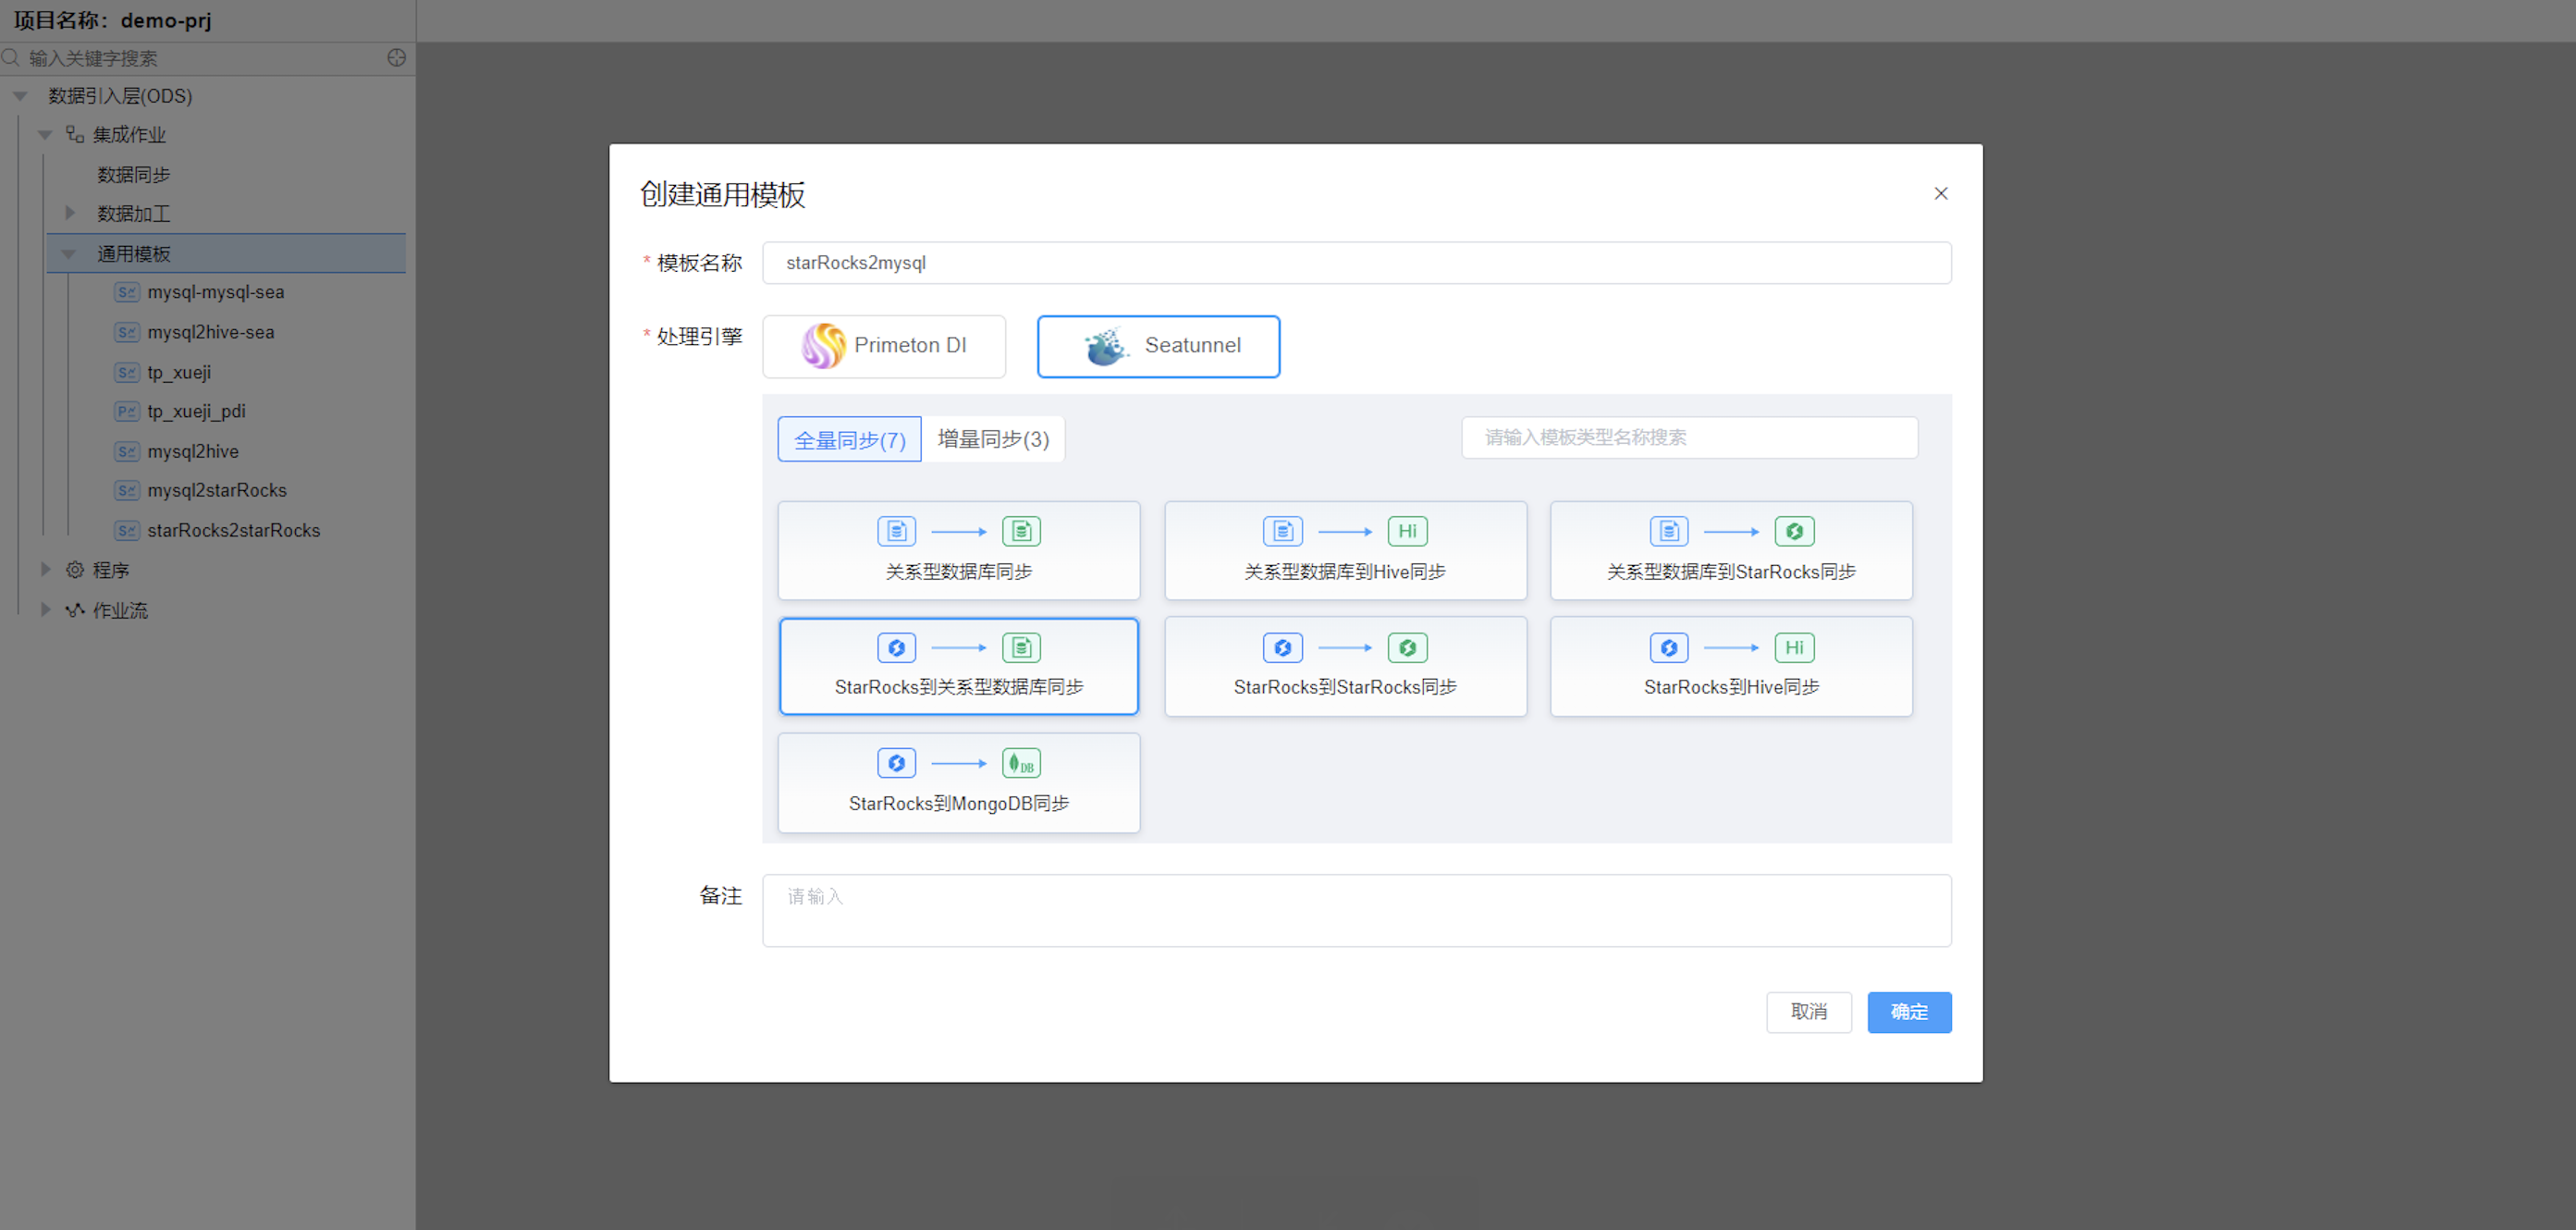Expand the 作业流 tree node
This screenshot has height=1230, width=2576.
point(45,609)
